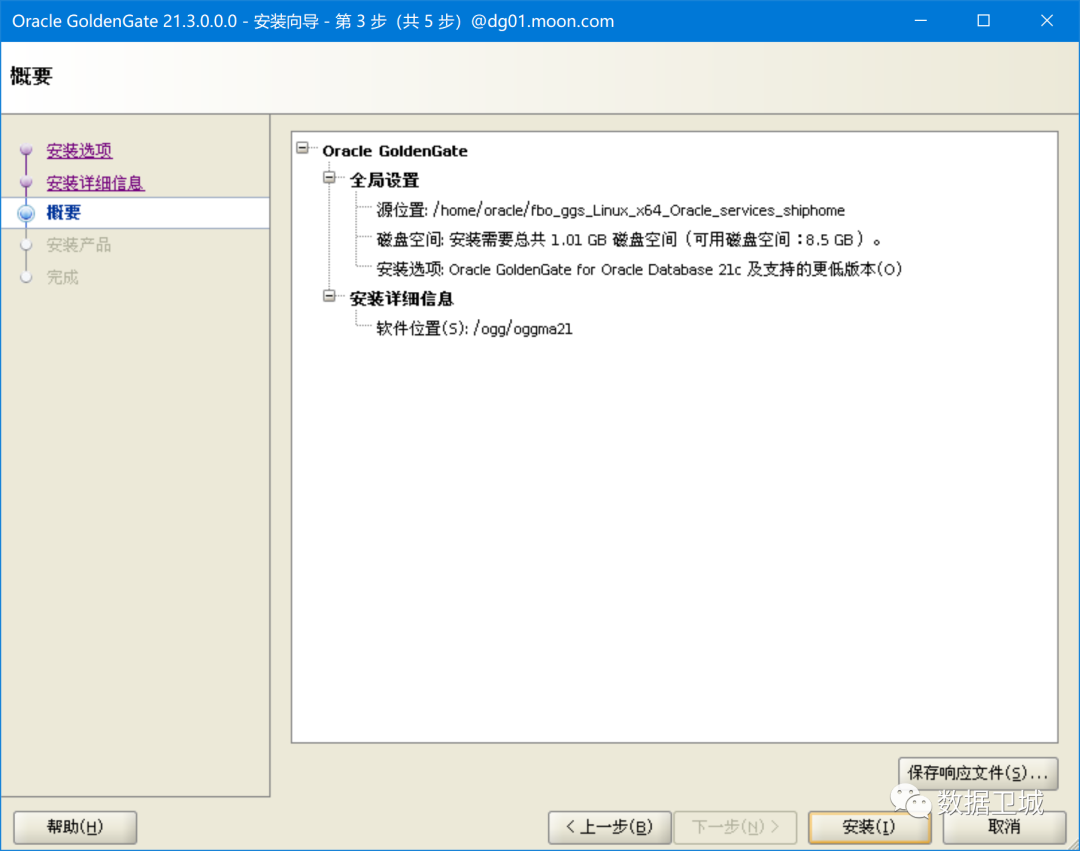The image size is (1080, 851).
Task: Click the disabled 下一步(N) button
Action: coord(736,827)
